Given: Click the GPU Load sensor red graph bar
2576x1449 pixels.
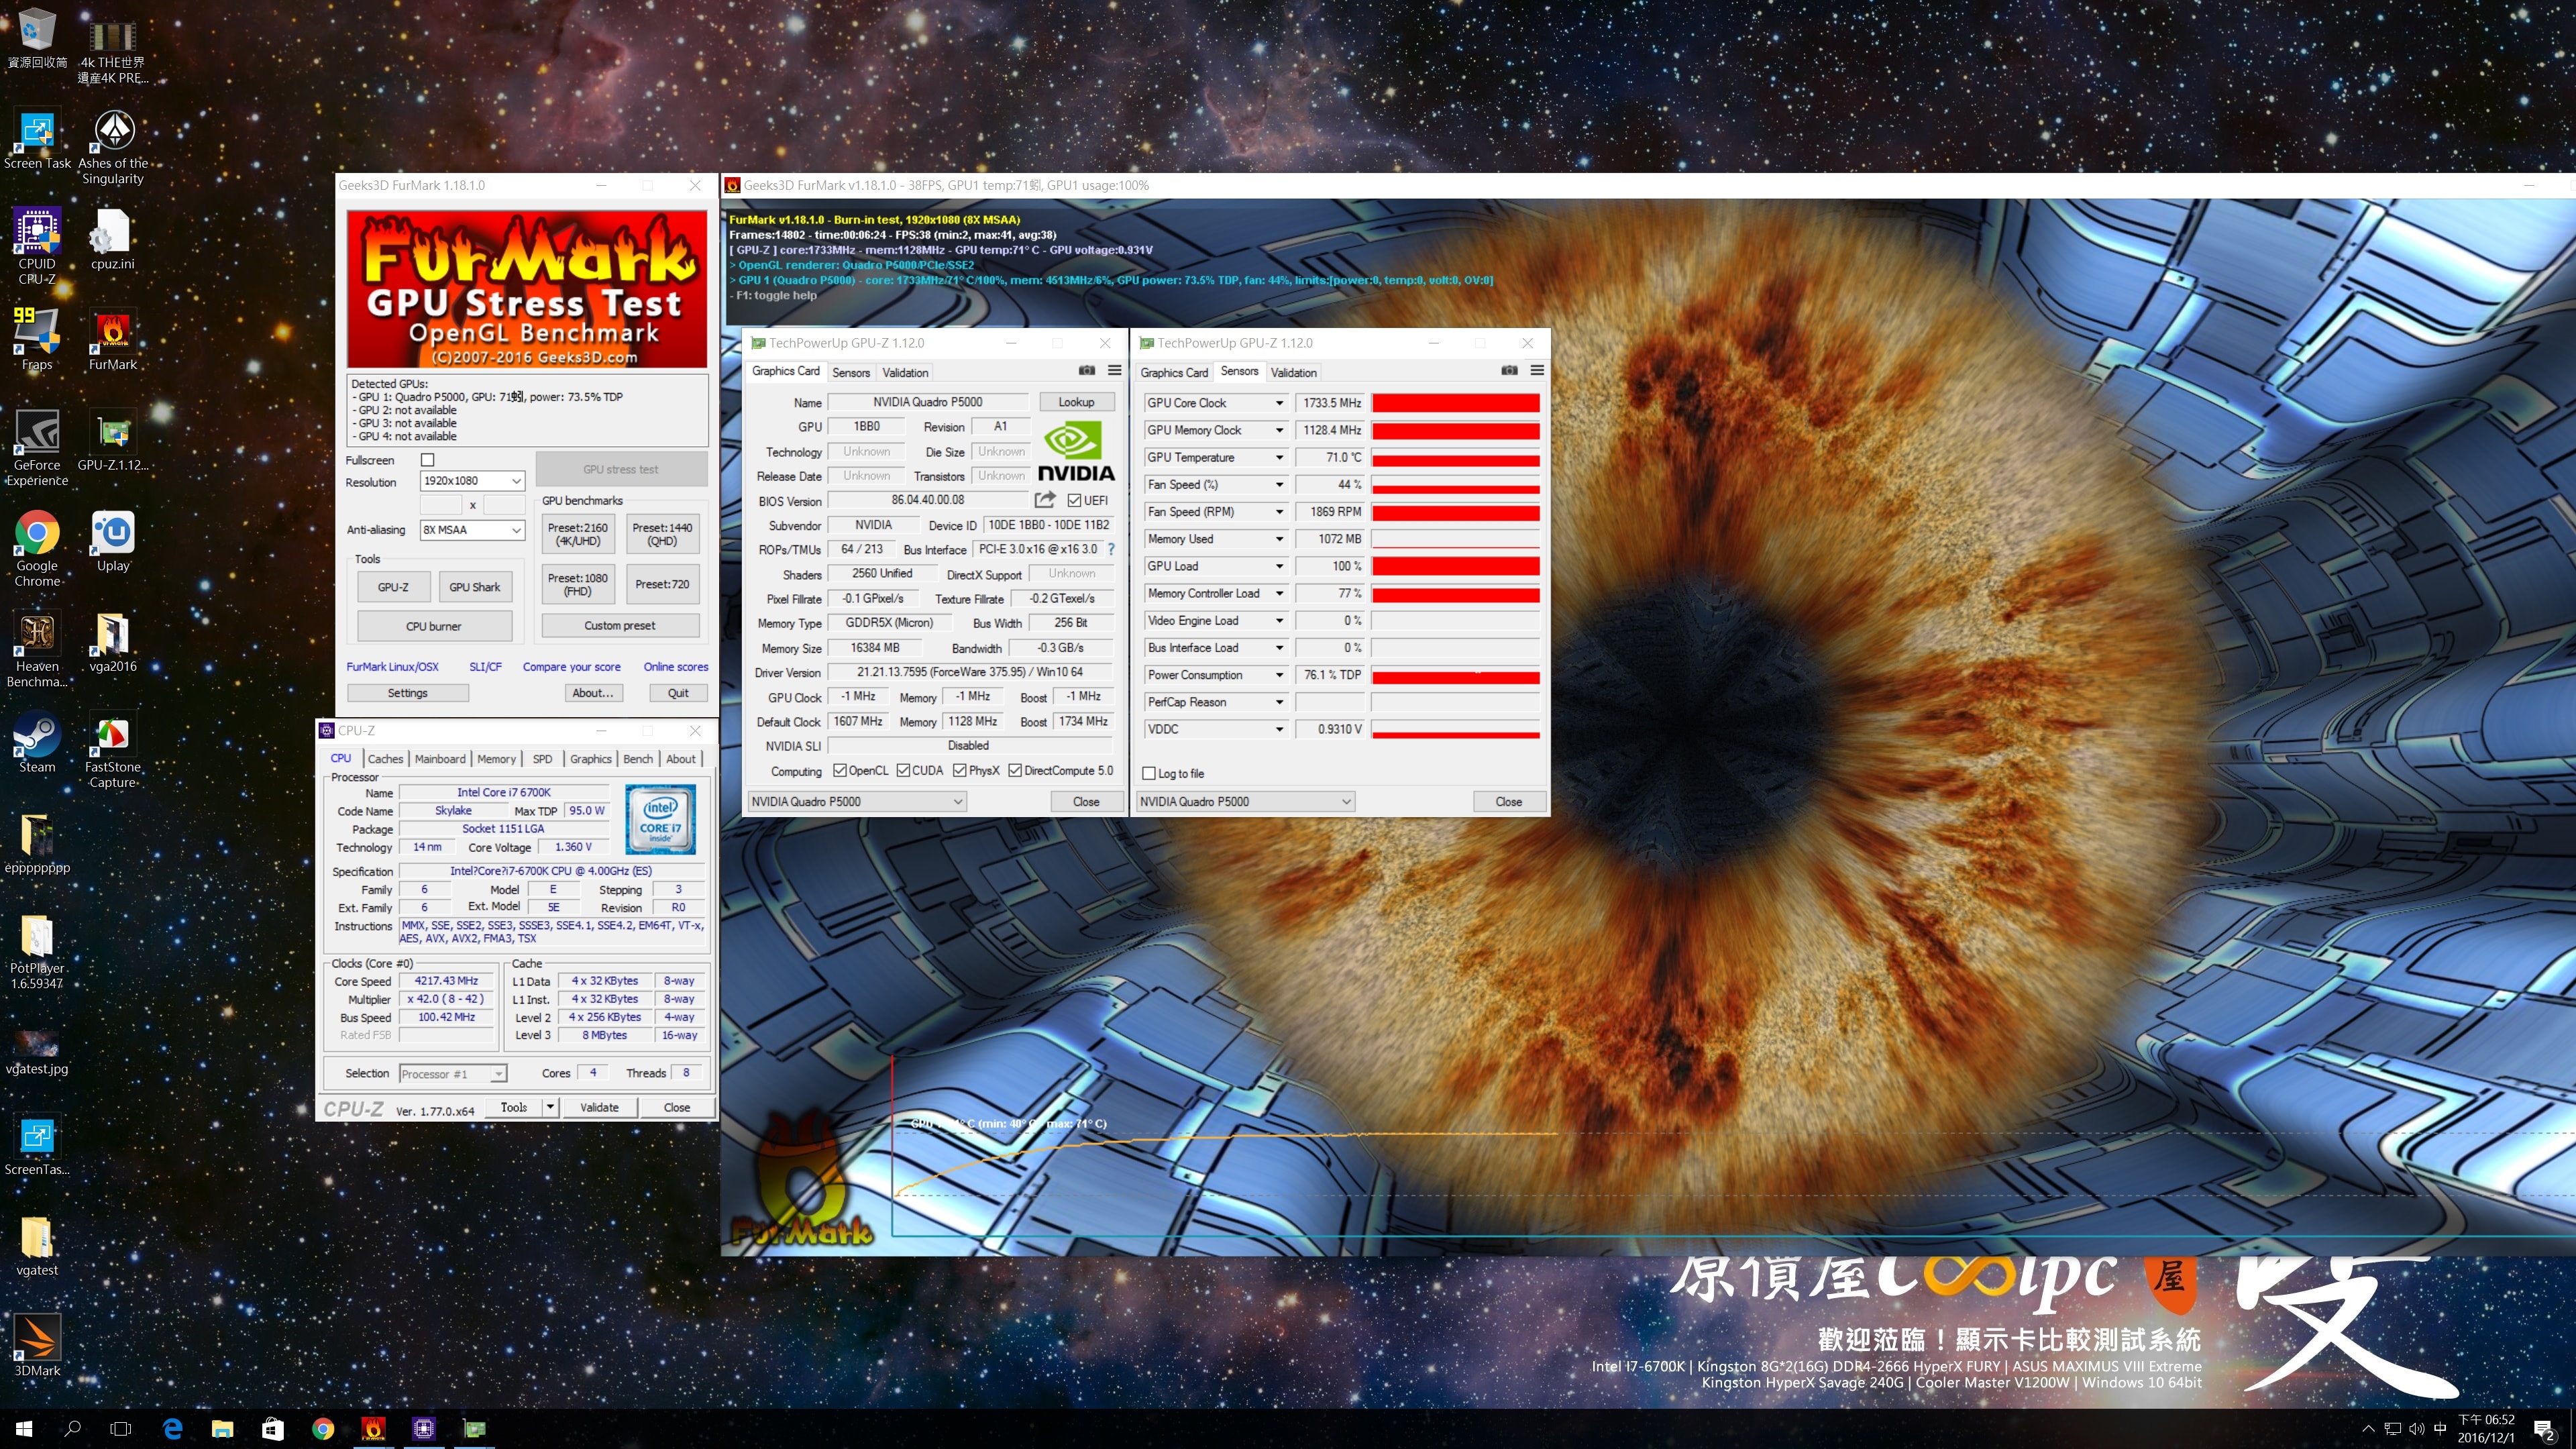Looking at the screenshot, I should 1456,566.
